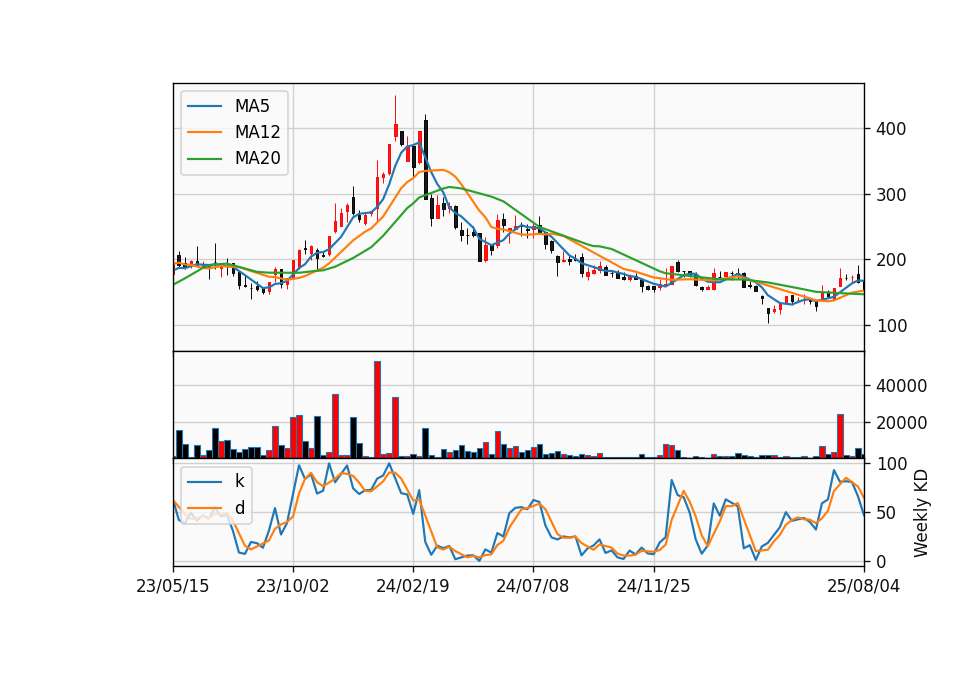Screen dimensions: 960x690
Task: Click the MA12 legend label
Action: point(257,132)
